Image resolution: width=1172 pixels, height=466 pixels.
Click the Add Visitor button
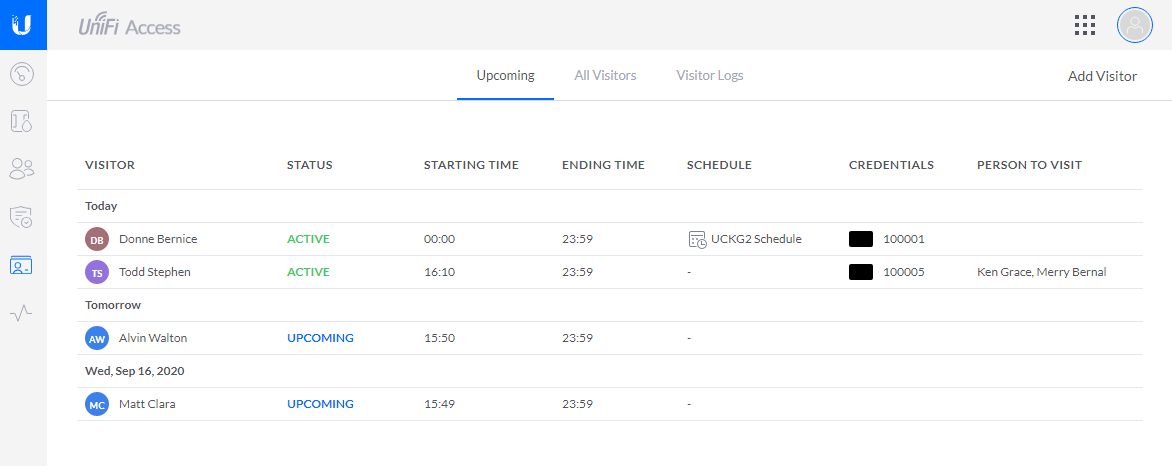click(1102, 76)
